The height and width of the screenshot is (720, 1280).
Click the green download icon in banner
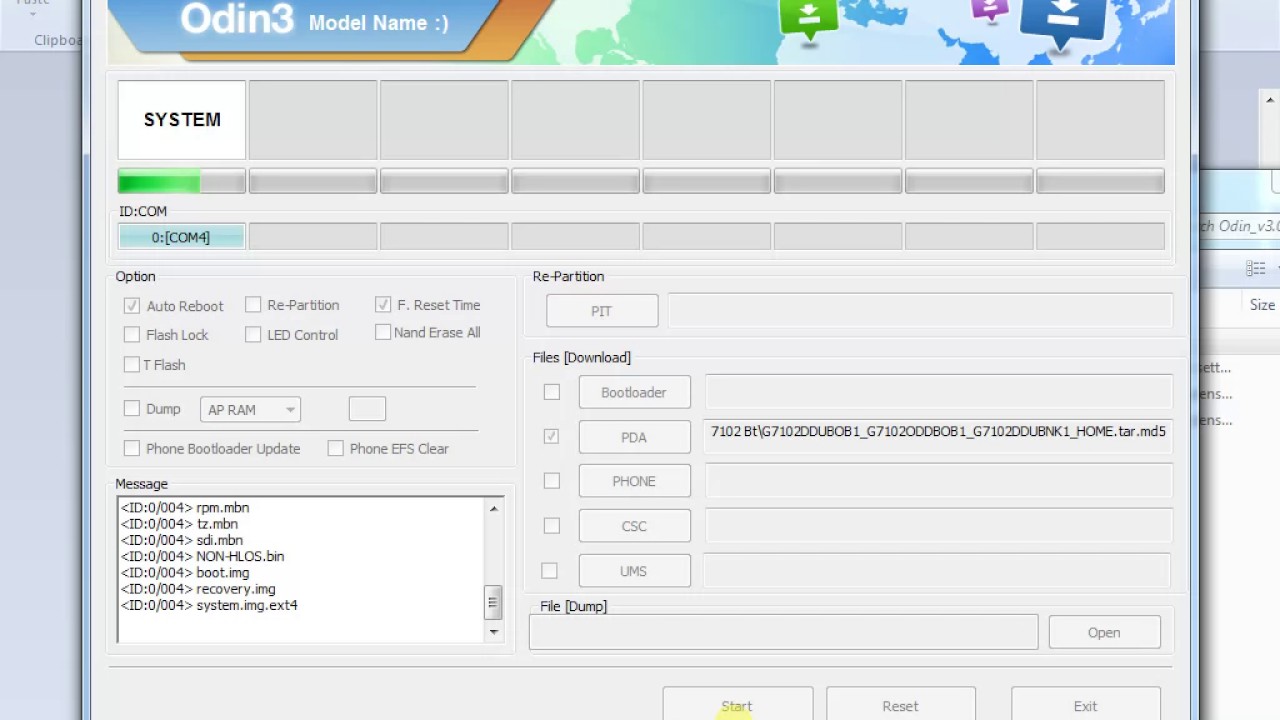click(x=808, y=18)
